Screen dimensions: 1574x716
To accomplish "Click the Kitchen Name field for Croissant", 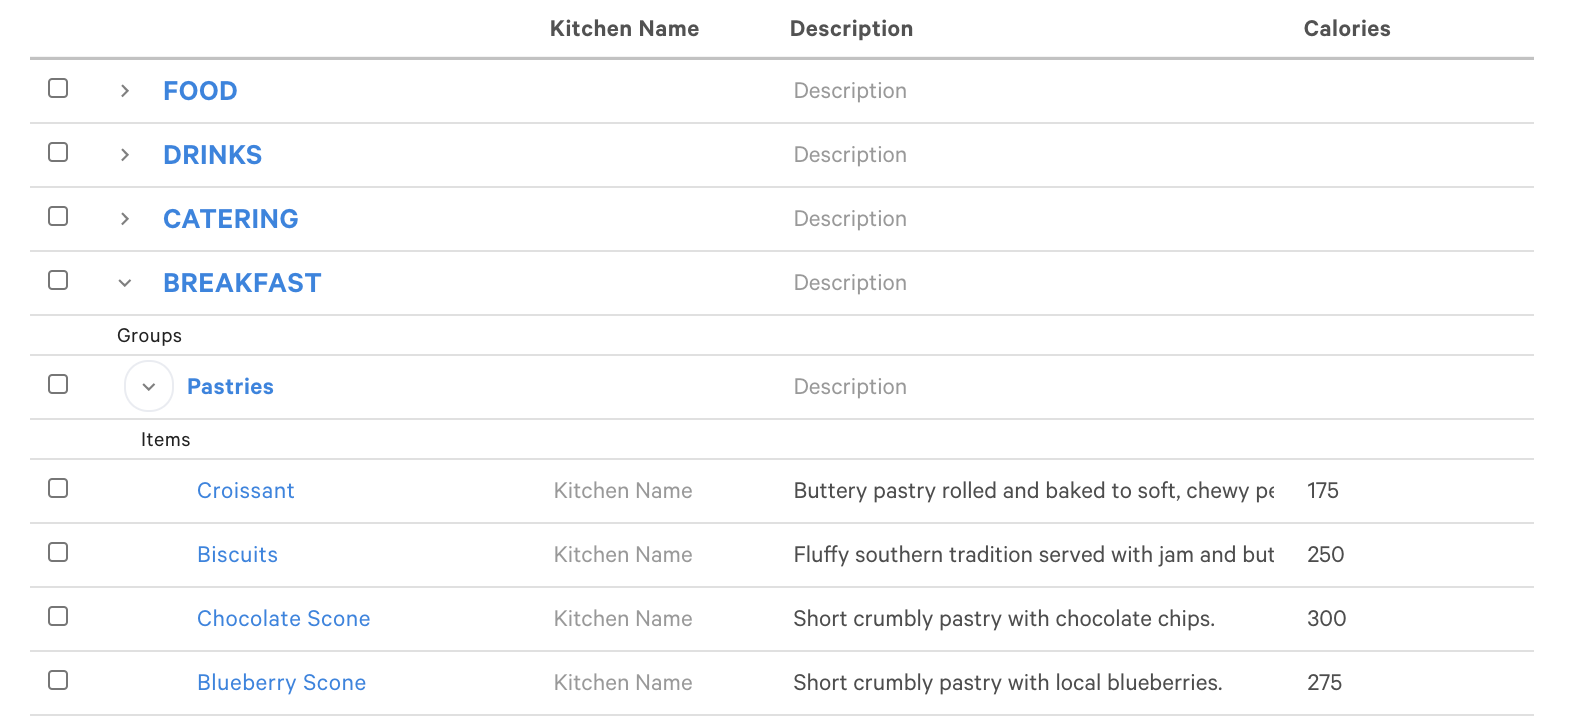I will [623, 491].
